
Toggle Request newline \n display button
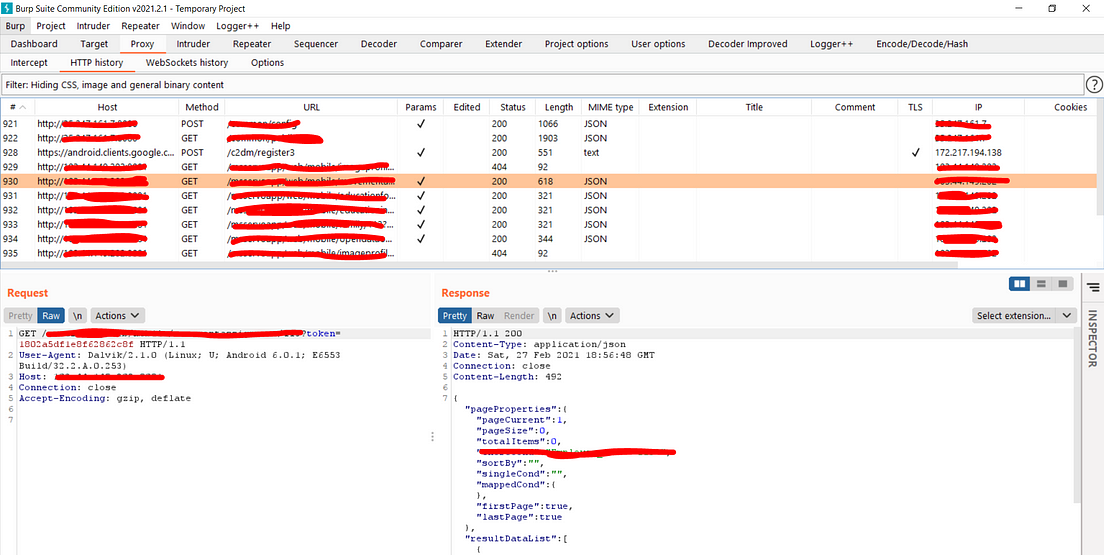pyautogui.click(x=77, y=316)
